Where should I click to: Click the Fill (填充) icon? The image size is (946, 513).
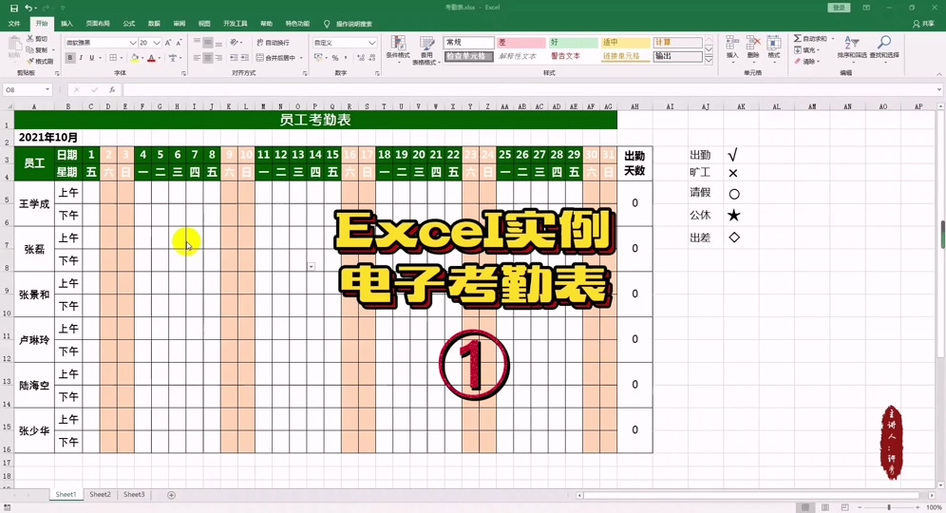click(798, 50)
